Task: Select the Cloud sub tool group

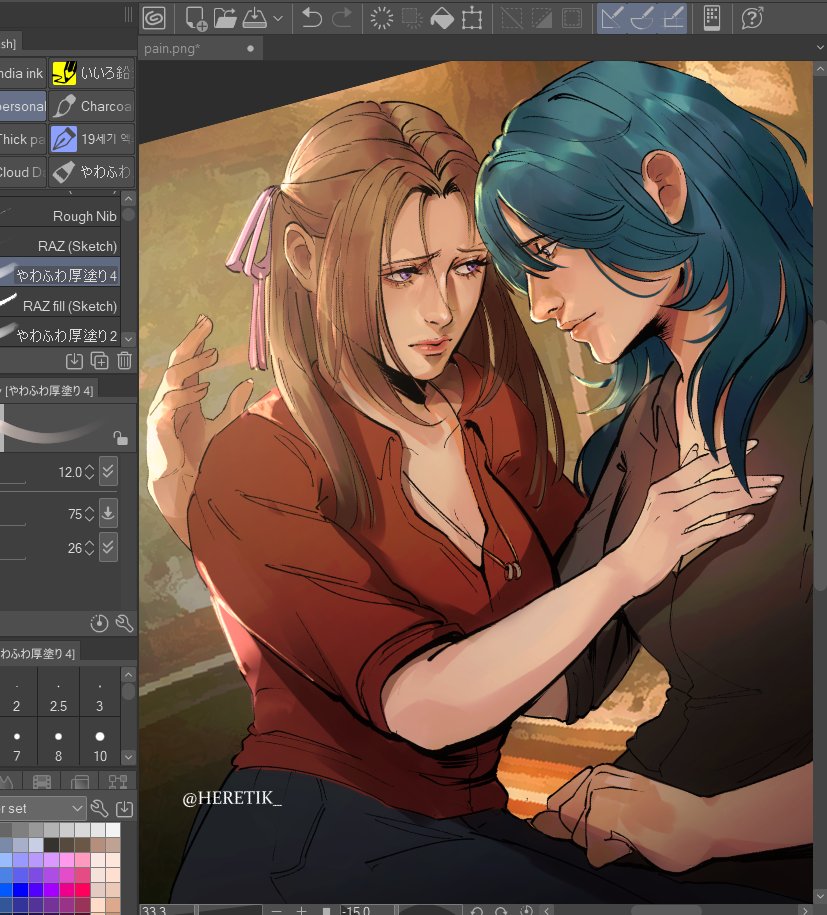Action: pyautogui.click(x=22, y=172)
